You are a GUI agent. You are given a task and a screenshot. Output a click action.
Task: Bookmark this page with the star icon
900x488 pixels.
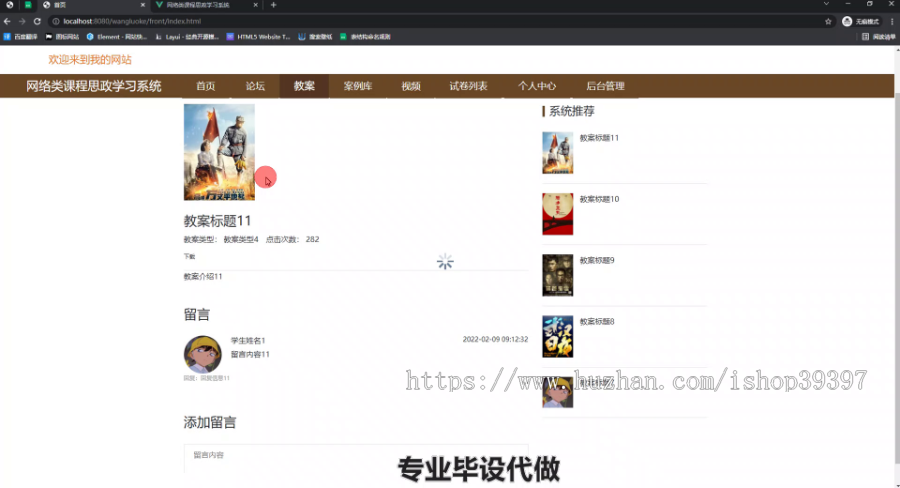coord(828,21)
